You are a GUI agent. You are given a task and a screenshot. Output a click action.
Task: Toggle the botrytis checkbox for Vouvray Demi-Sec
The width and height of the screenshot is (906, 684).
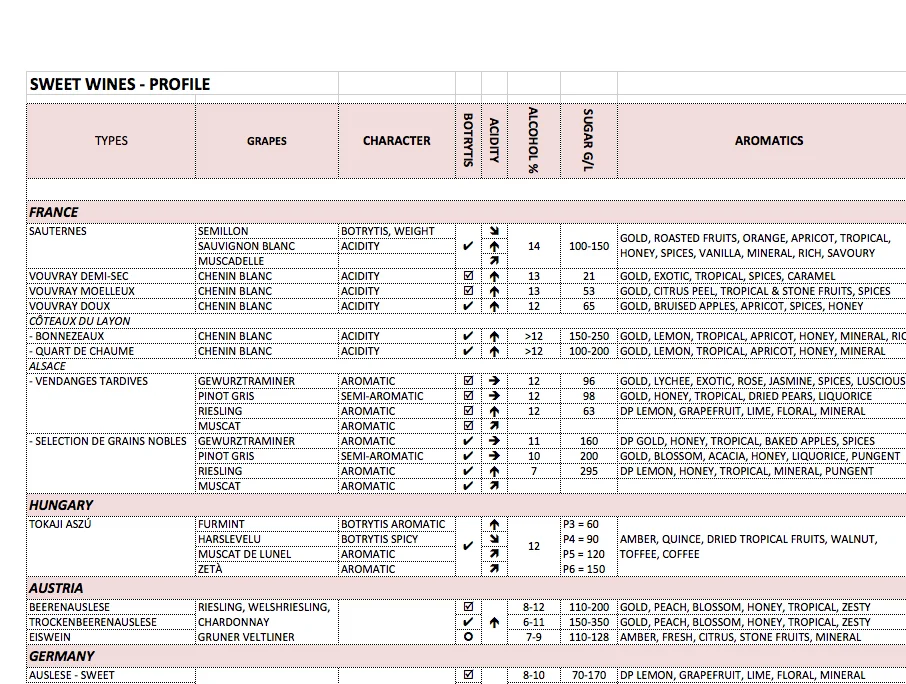pos(467,276)
